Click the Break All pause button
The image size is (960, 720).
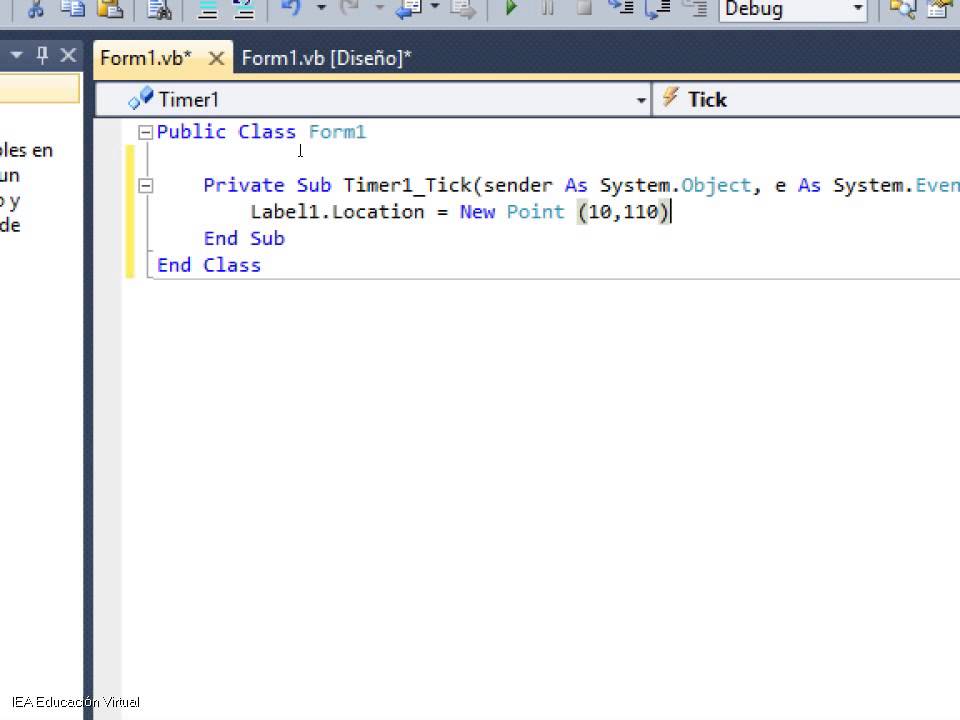pos(547,8)
